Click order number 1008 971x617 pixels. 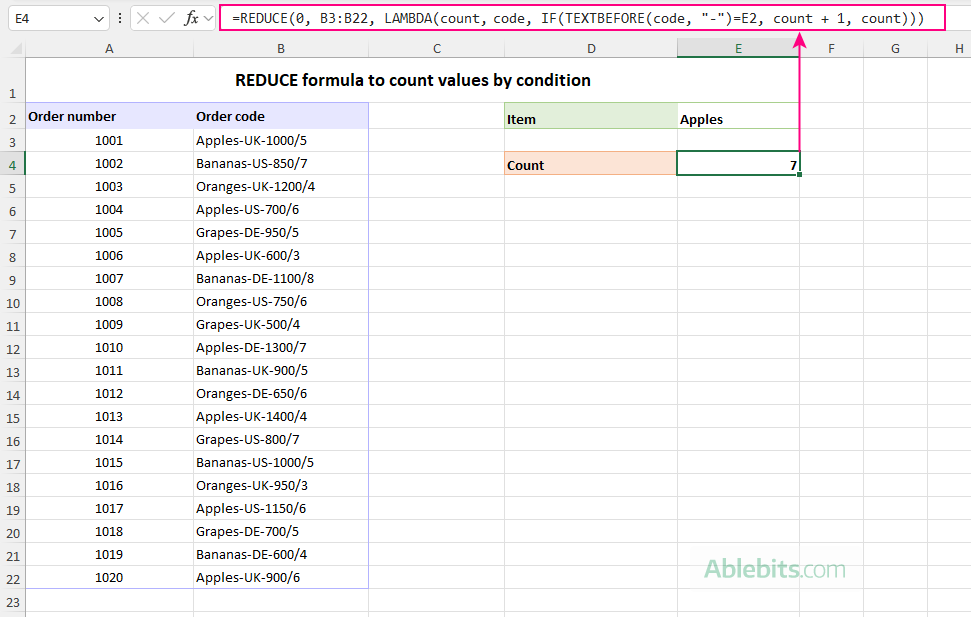point(109,302)
